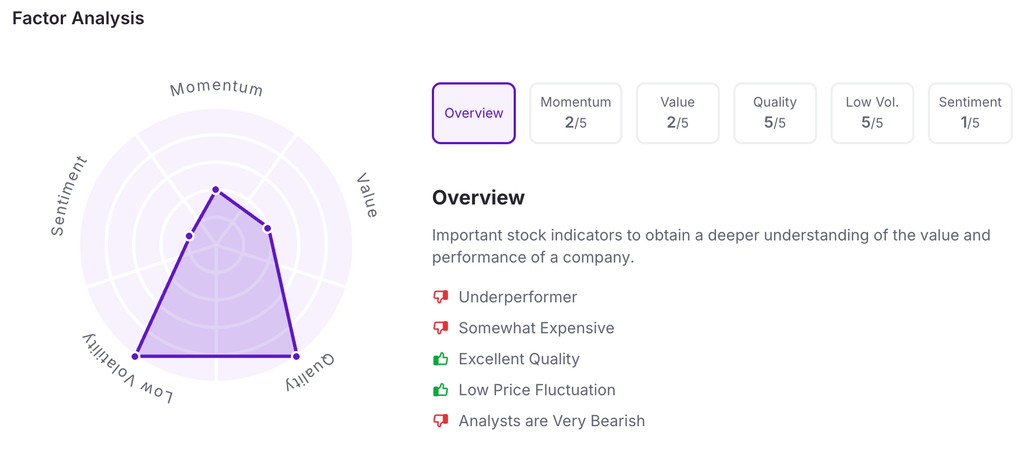Click the Momentum axis label on chart
Screen dimensions: 1024x451
pyautogui.click(x=216, y=88)
